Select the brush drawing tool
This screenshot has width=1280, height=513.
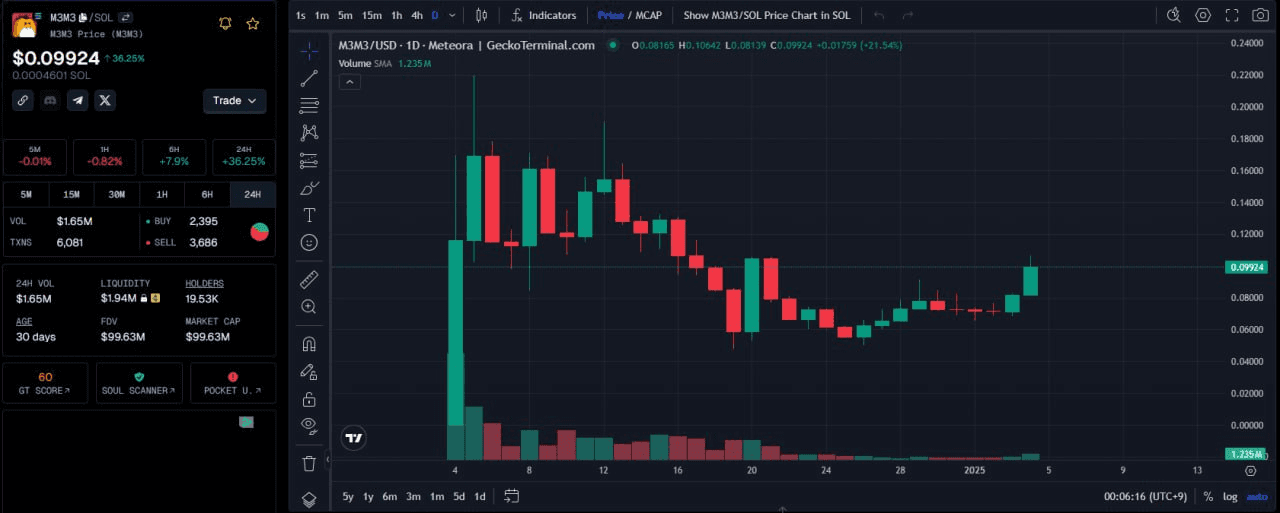309,187
